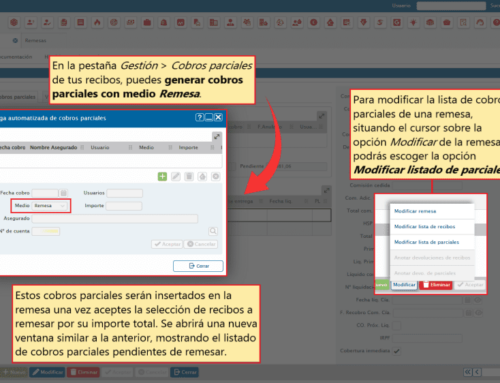This screenshot has width=500, height=383.
Task: Click the diamond icon in top toolbar
Action: click(364, 23)
